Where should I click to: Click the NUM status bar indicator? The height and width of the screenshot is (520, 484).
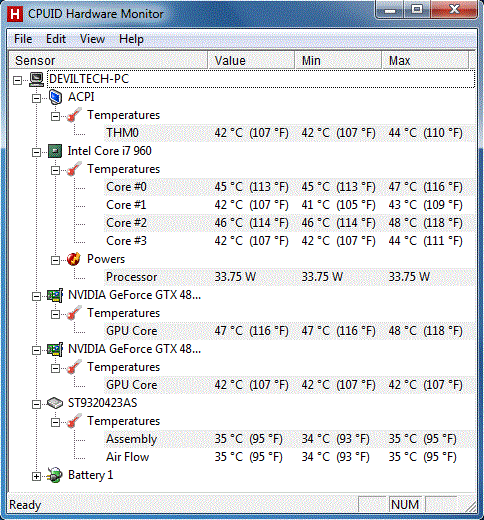[405, 505]
